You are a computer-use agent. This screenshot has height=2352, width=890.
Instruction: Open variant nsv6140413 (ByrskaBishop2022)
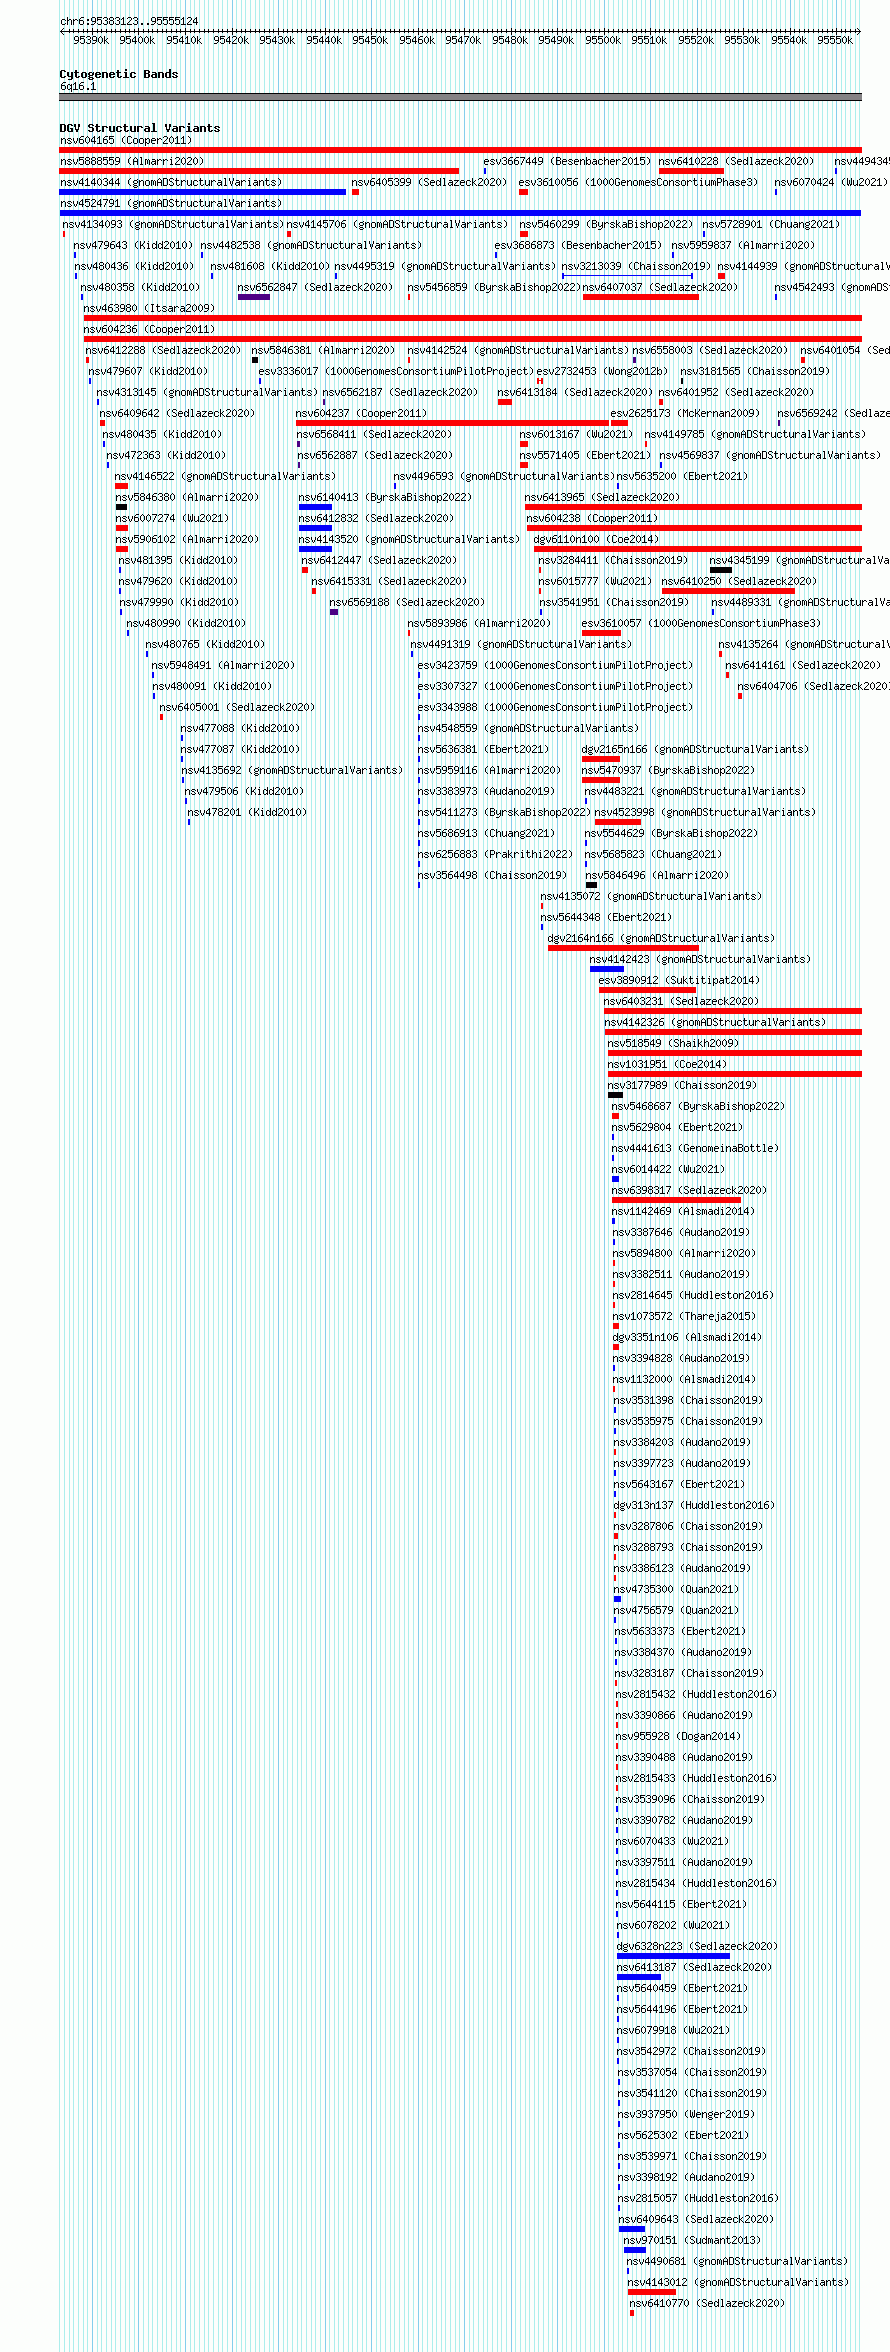pyautogui.click(x=385, y=497)
